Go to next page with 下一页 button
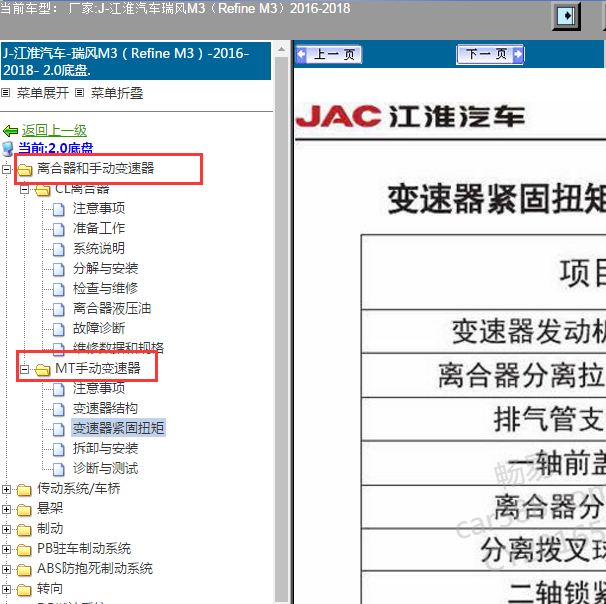 [490, 54]
